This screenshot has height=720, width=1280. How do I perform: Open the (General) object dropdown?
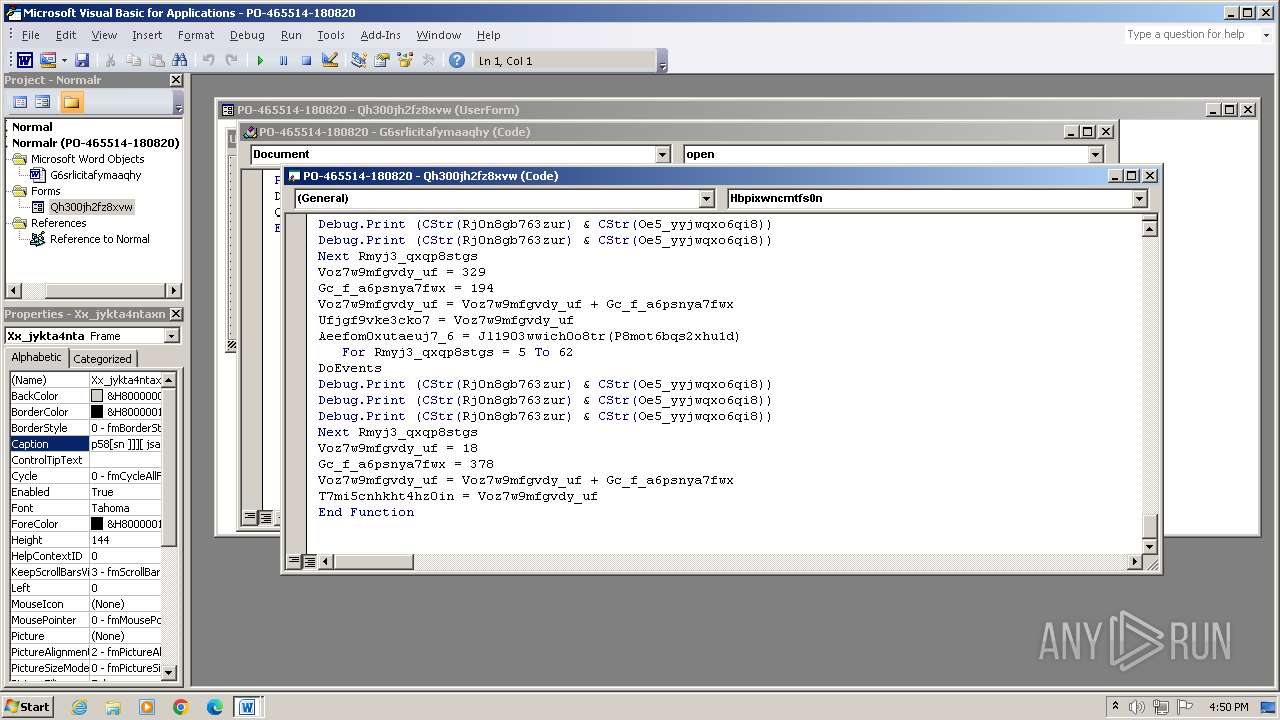pyautogui.click(x=706, y=199)
